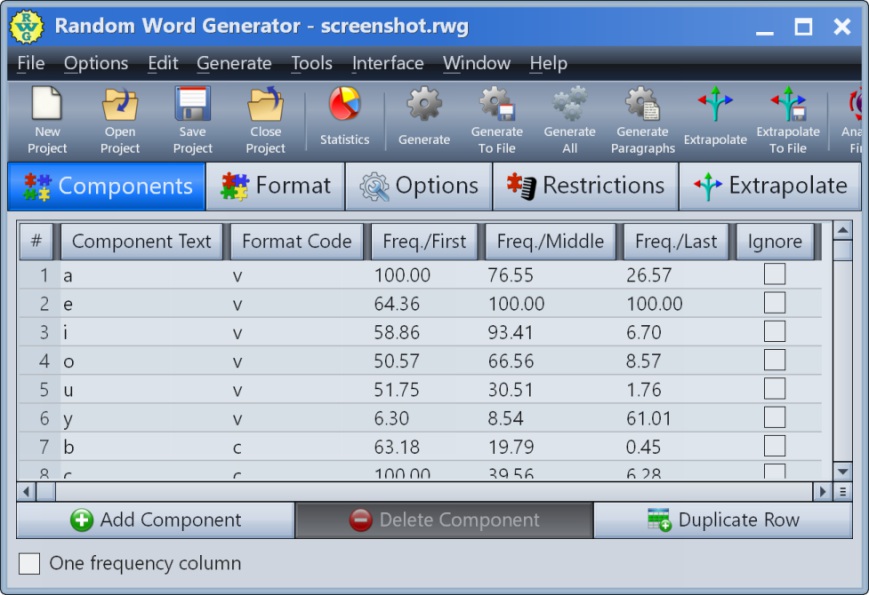Click the Close Project icon

(265, 103)
